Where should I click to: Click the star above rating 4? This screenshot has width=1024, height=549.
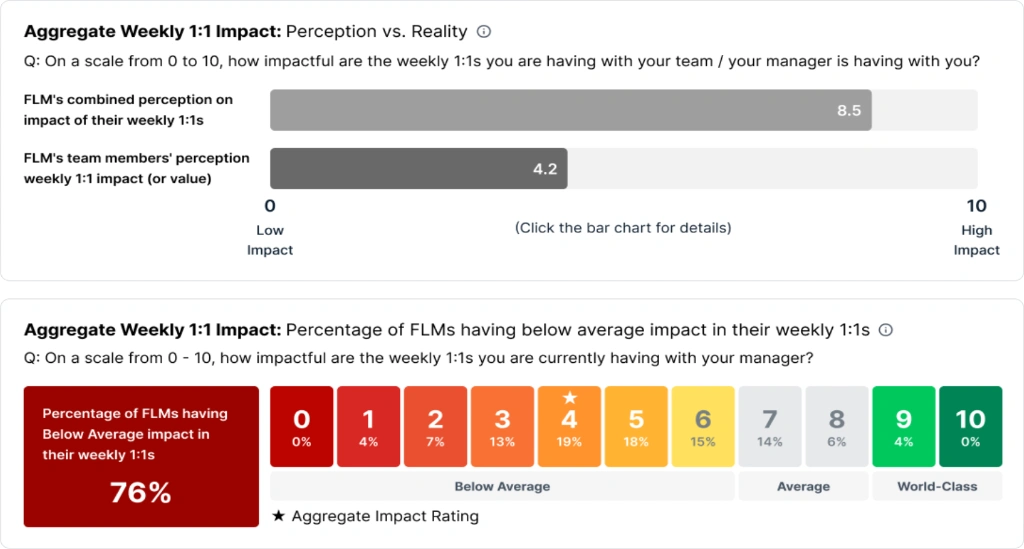click(x=569, y=398)
